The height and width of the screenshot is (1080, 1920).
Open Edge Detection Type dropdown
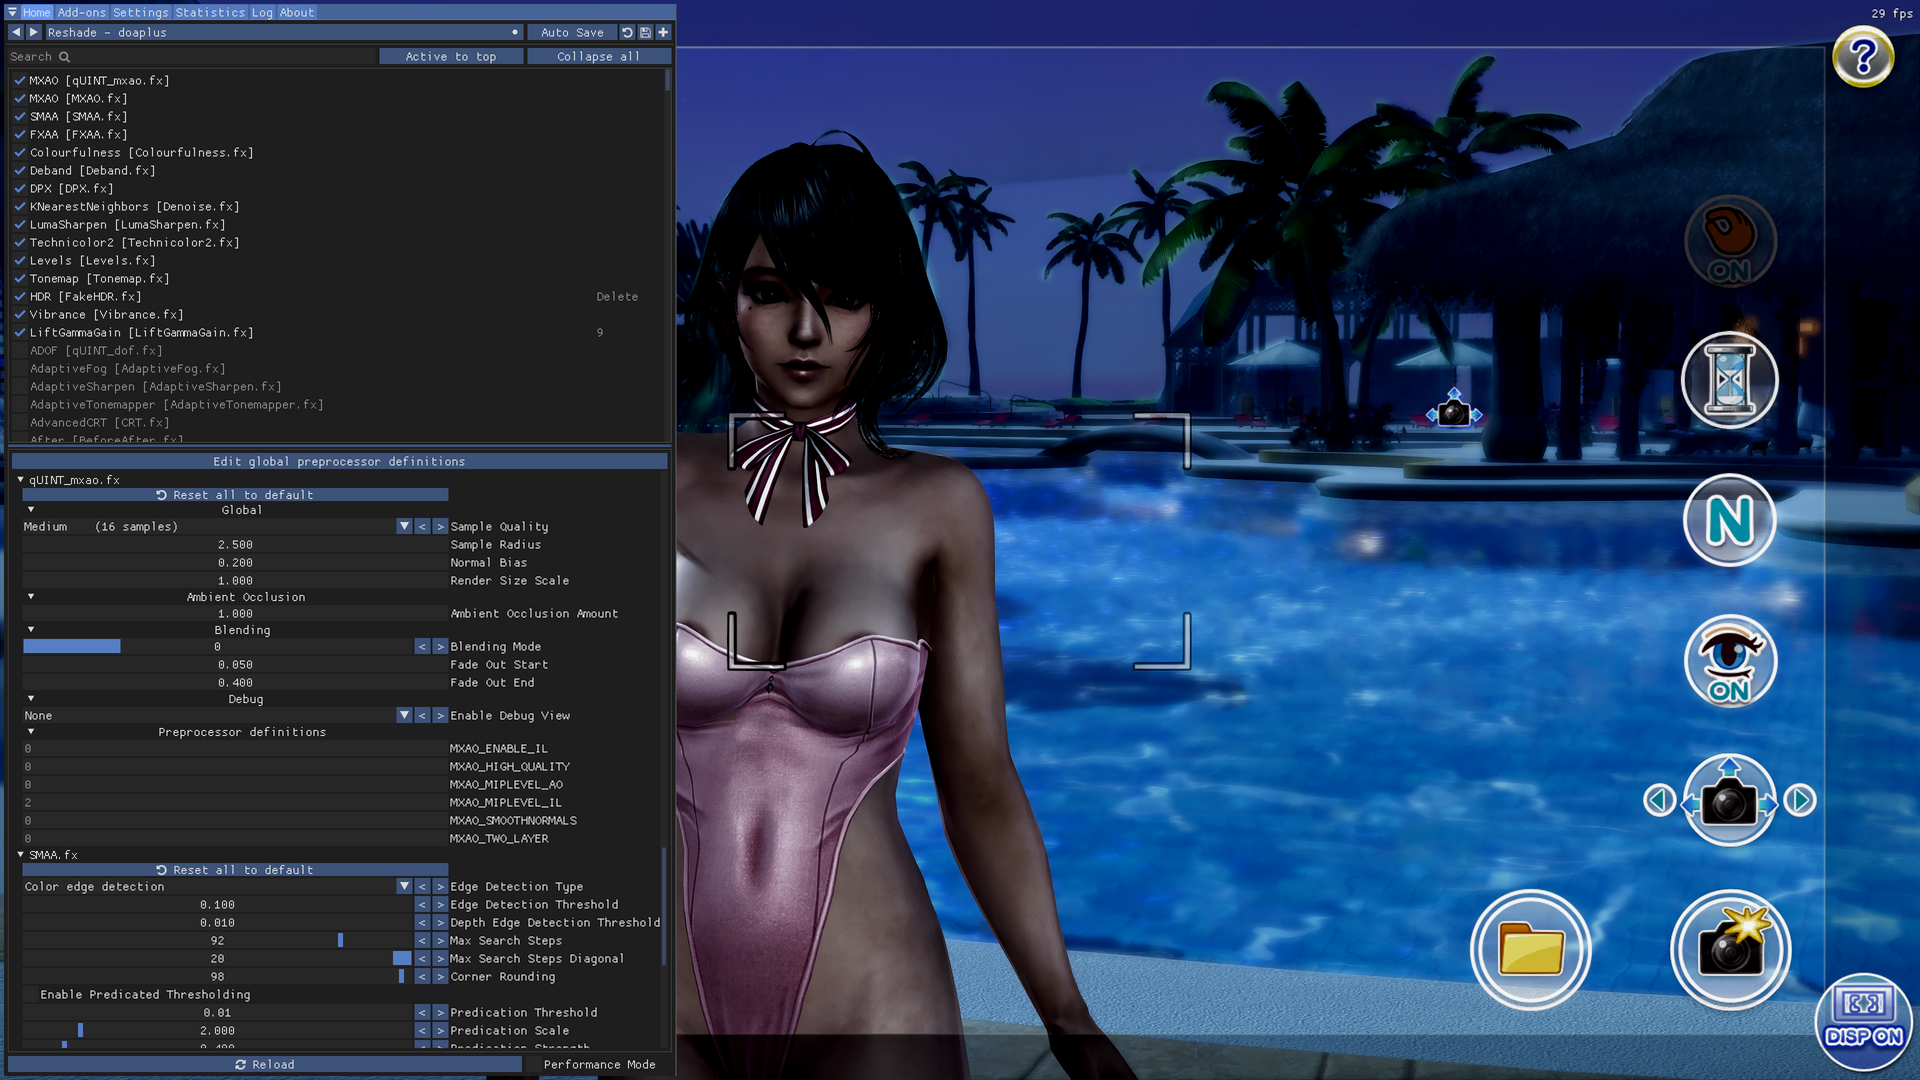point(404,887)
